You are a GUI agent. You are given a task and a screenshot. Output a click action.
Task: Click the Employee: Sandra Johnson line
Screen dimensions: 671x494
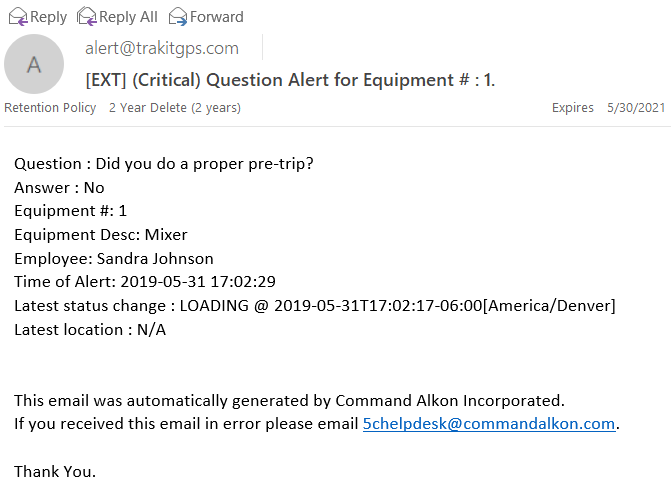(x=114, y=259)
